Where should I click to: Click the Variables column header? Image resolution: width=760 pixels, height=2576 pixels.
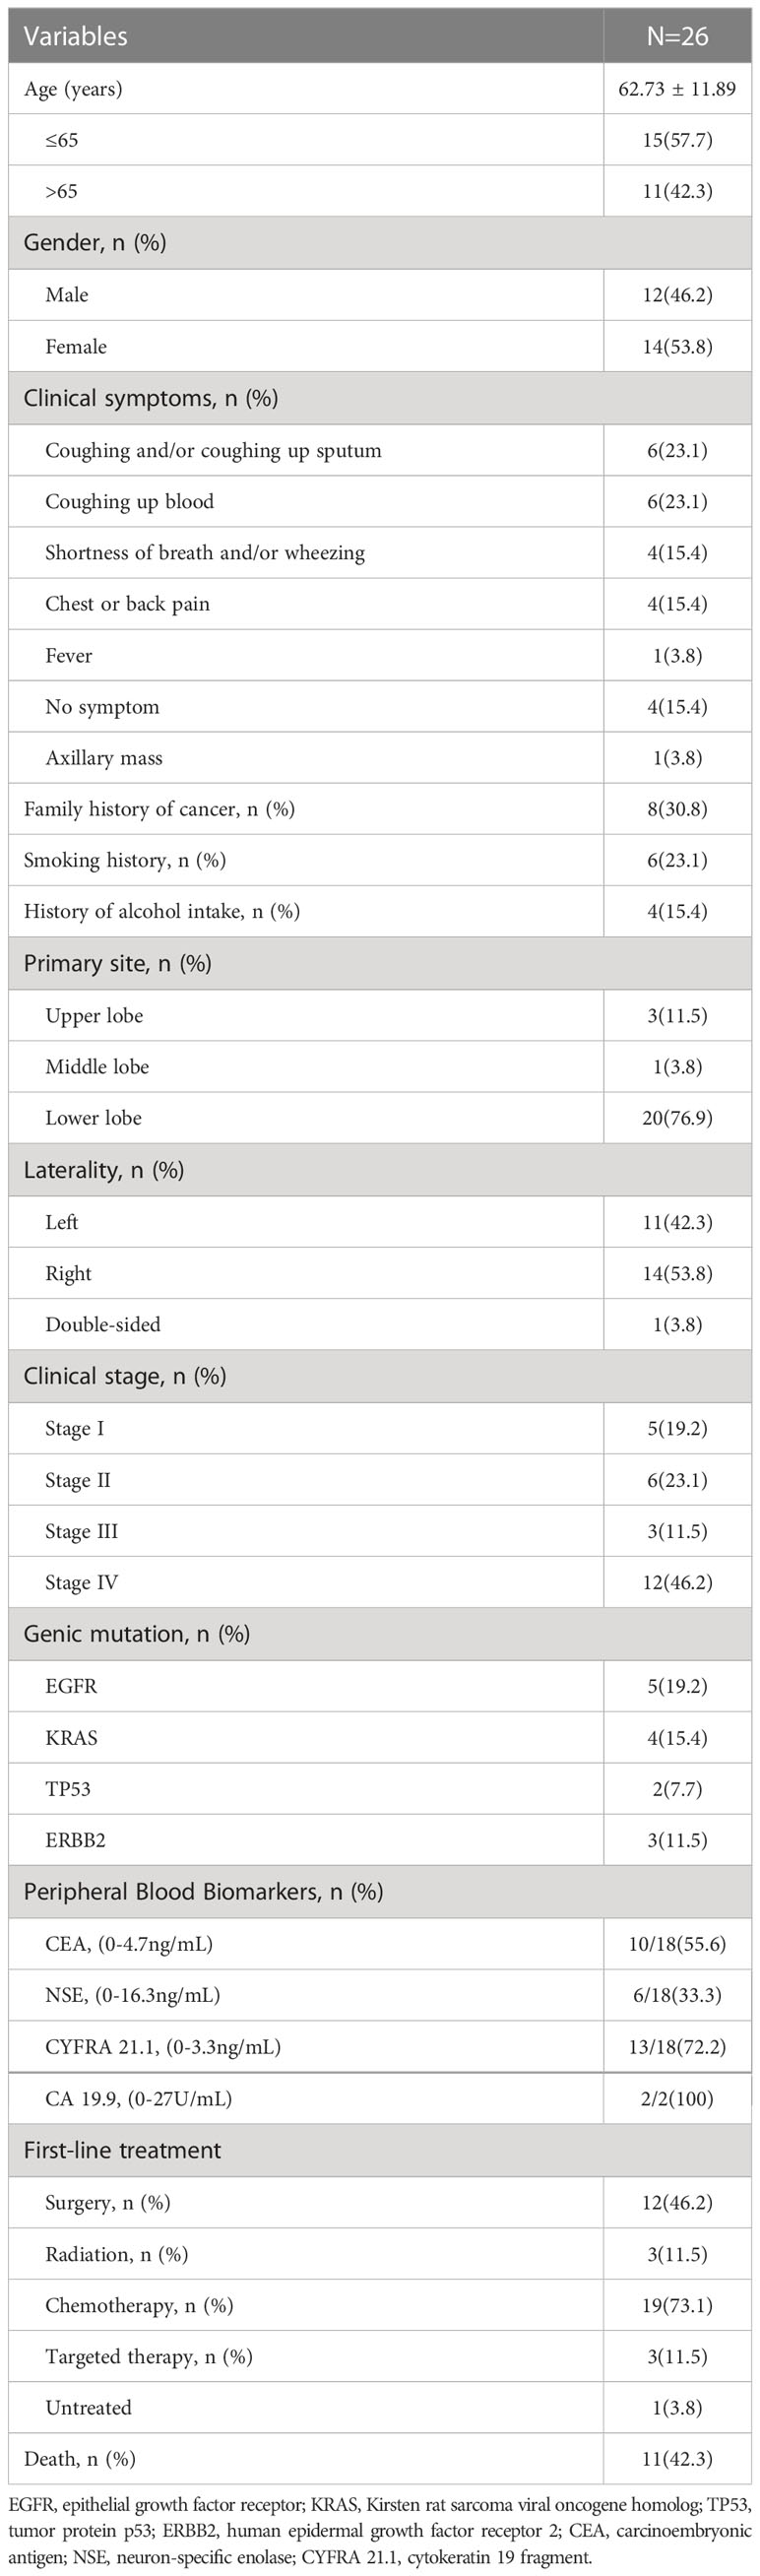tap(75, 37)
